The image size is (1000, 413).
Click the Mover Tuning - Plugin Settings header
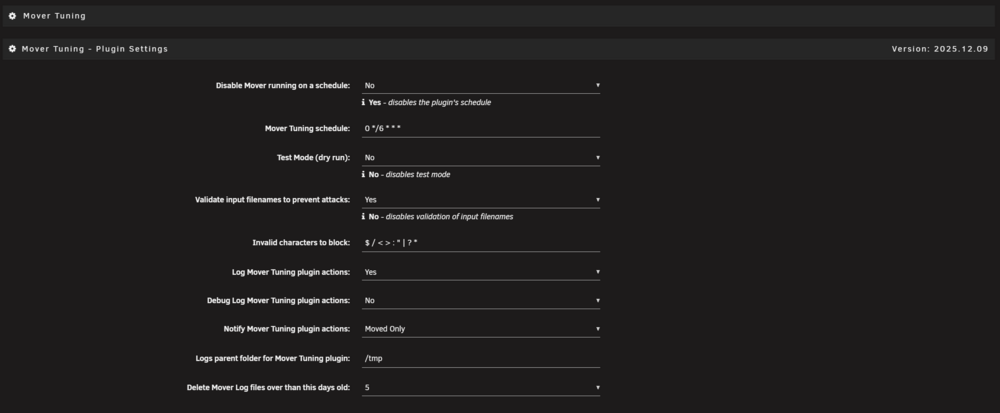coord(499,49)
